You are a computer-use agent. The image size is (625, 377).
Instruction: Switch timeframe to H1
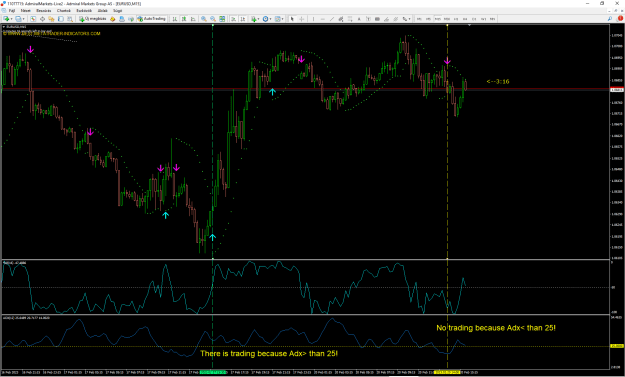(456, 19)
